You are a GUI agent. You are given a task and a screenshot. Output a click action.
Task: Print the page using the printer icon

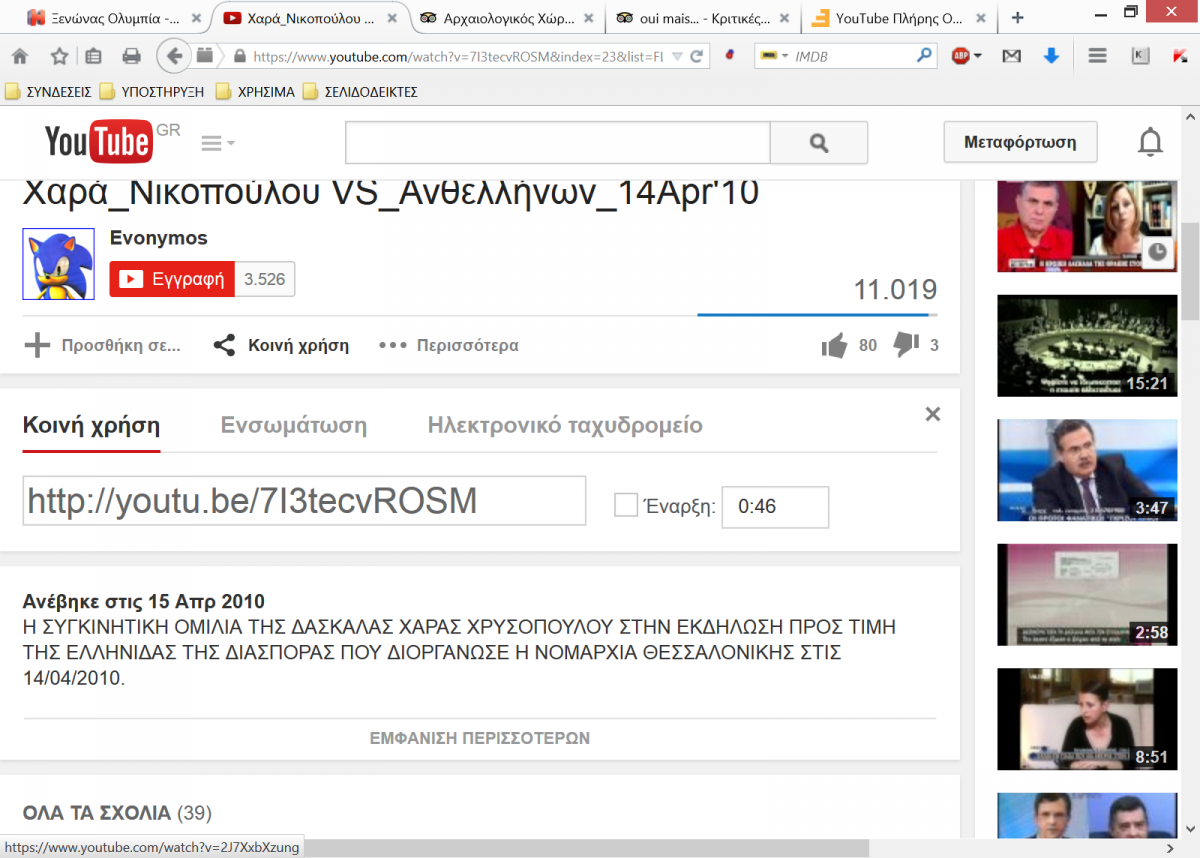(x=131, y=56)
